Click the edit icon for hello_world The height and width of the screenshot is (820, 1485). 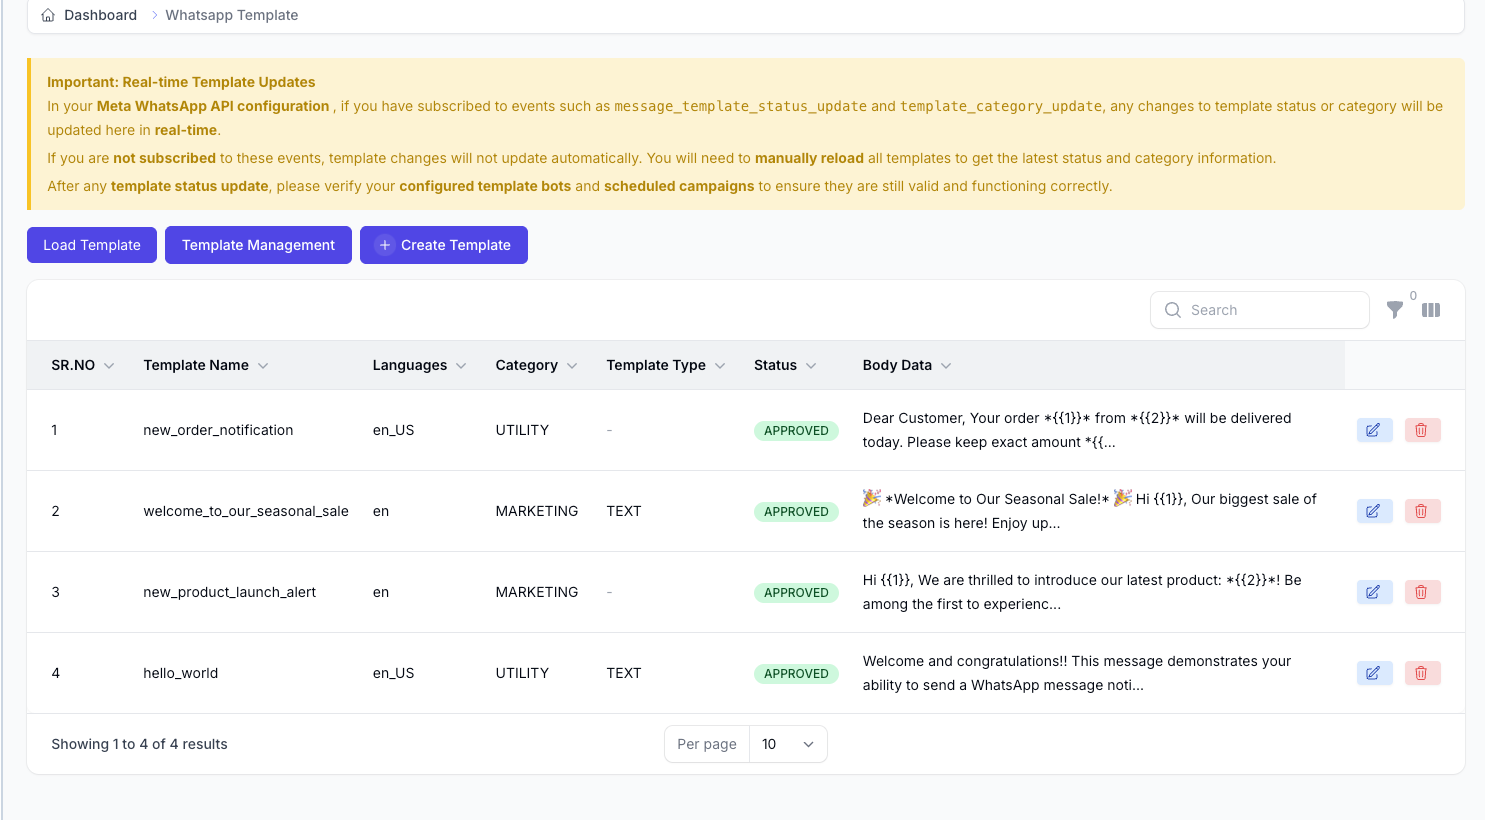tap(1374, 673)
